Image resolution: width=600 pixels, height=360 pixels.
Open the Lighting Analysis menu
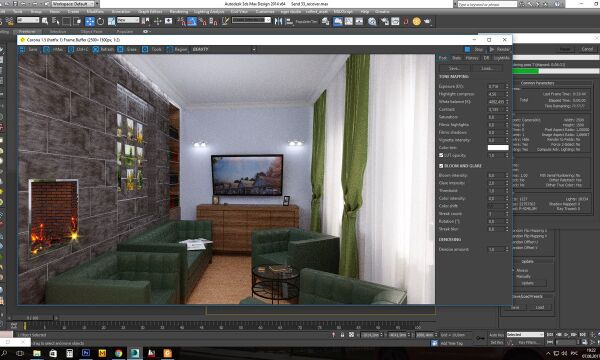[209, 12]
